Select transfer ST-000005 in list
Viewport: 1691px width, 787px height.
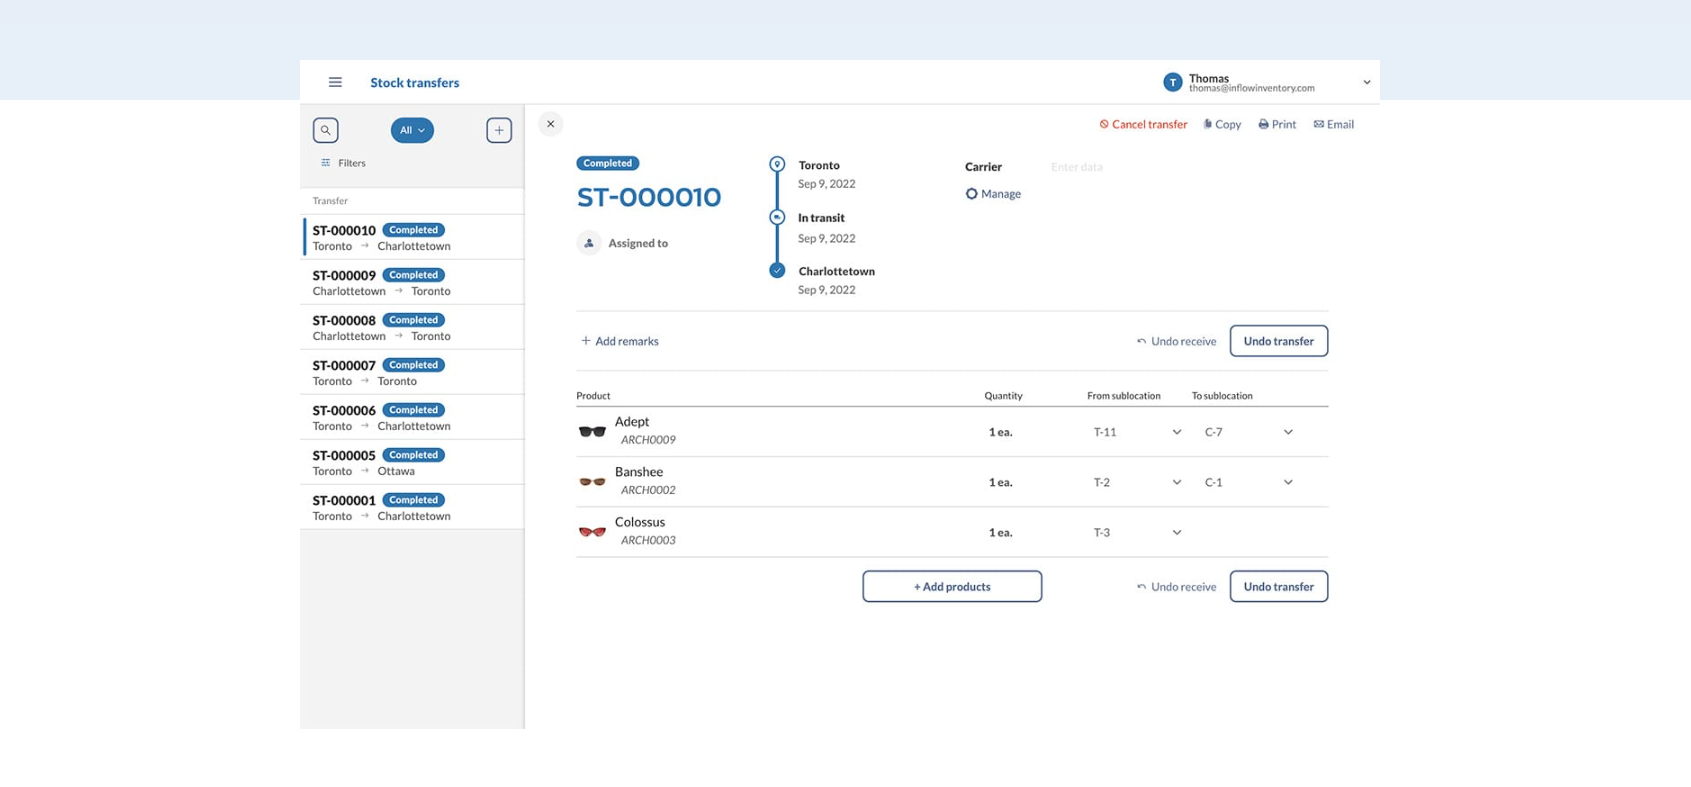413,462
